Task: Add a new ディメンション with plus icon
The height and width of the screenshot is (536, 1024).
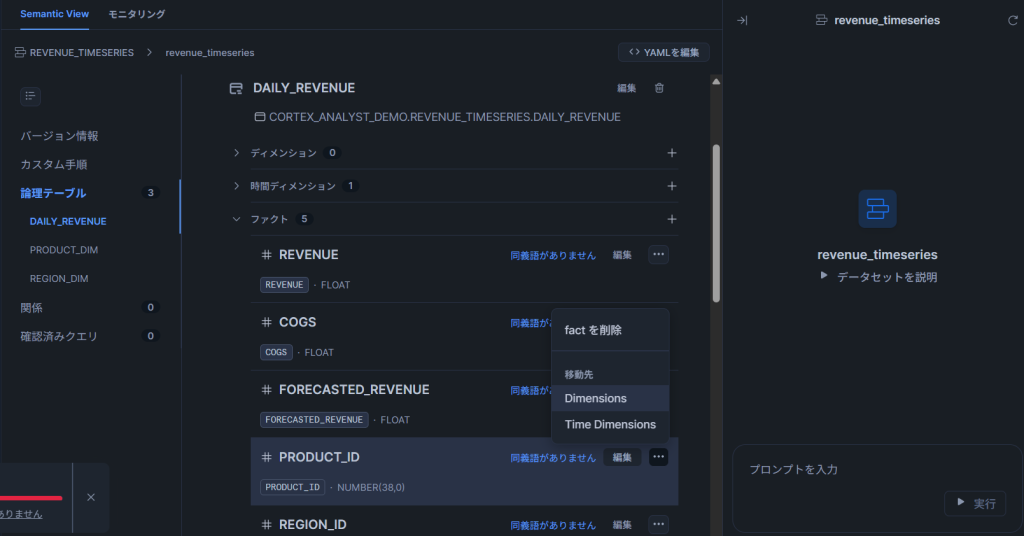Action: coord(671,153)
